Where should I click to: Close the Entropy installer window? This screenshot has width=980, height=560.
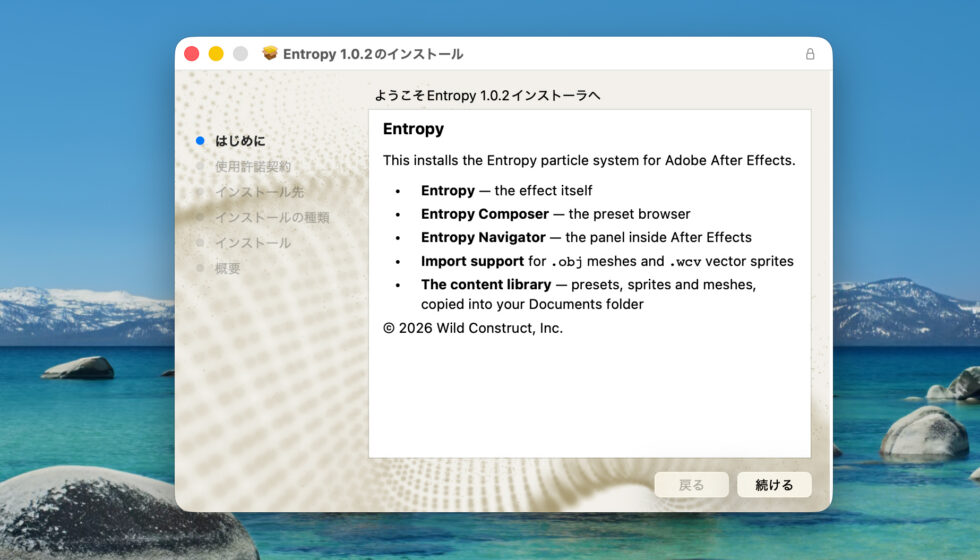pos(192,54)
